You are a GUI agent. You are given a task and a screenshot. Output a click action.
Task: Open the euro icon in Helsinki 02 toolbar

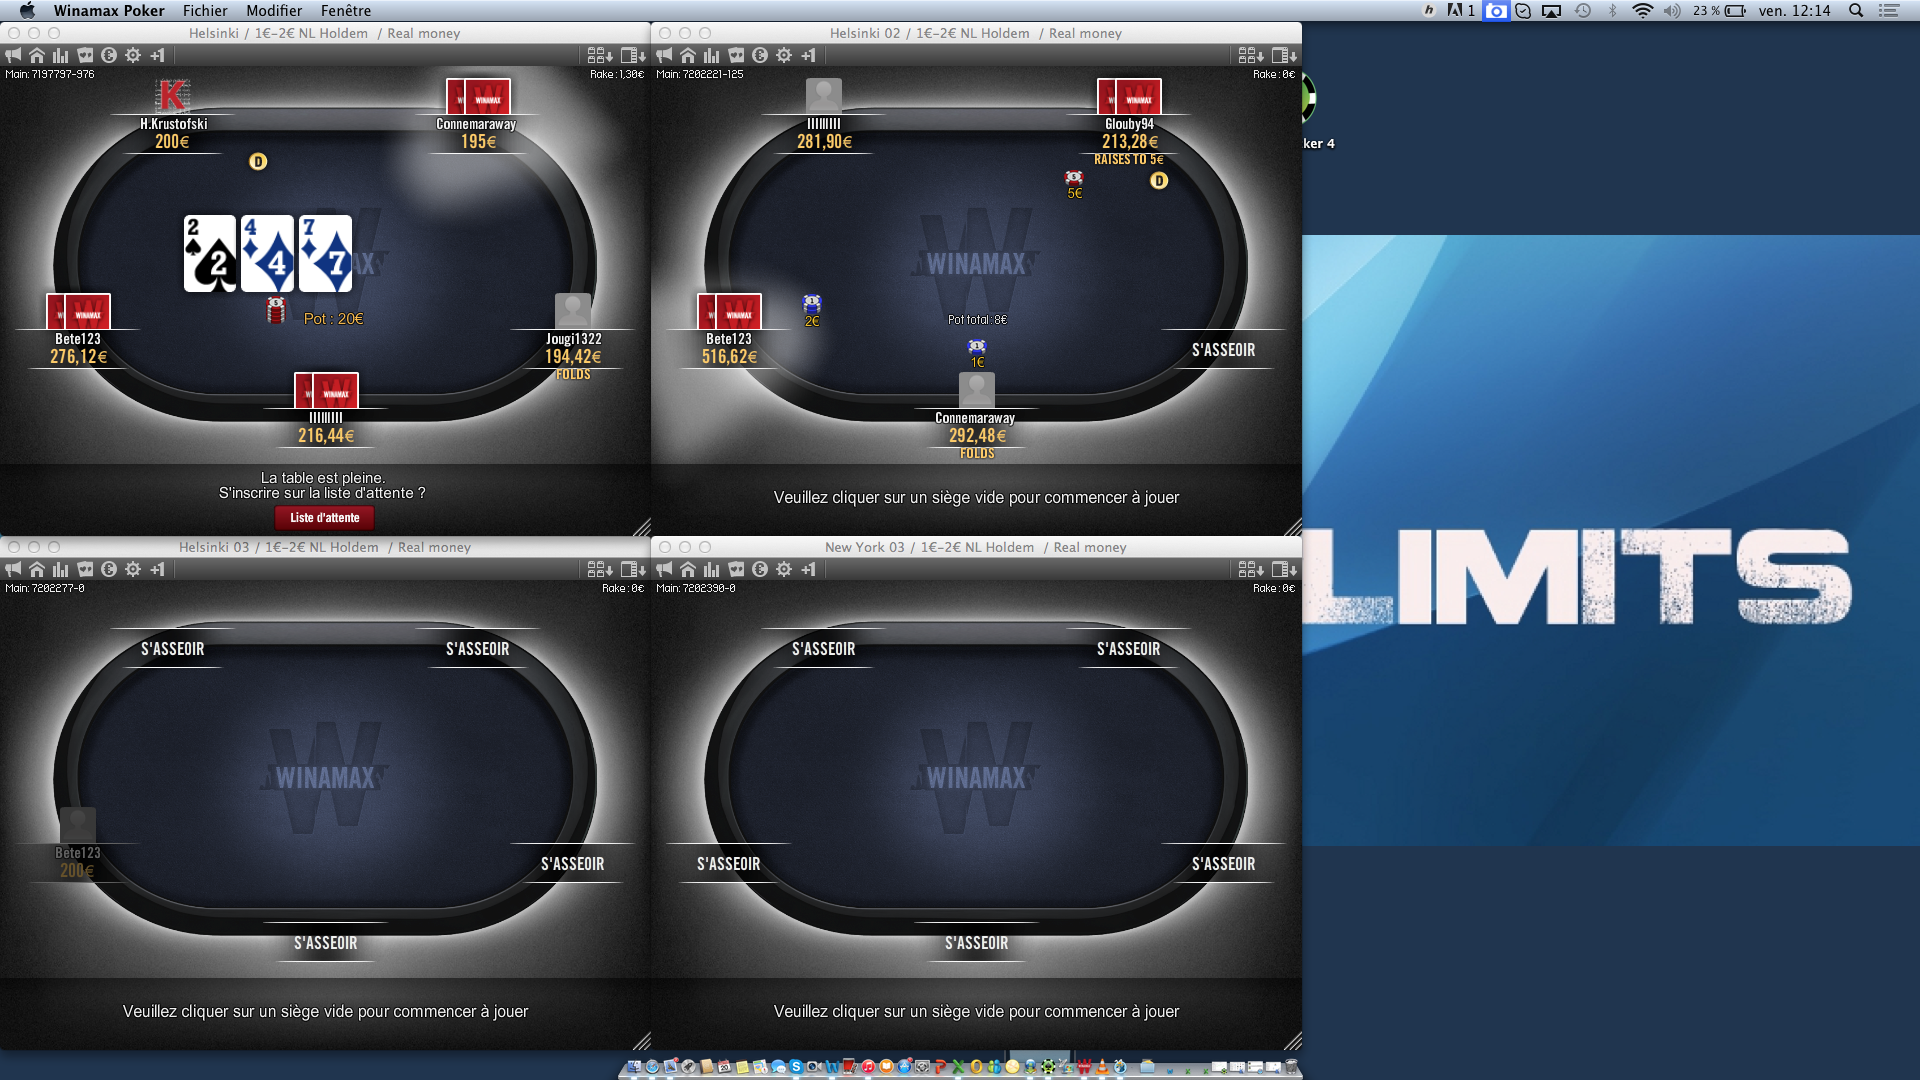pyautogui.click(x=760, y=55)
